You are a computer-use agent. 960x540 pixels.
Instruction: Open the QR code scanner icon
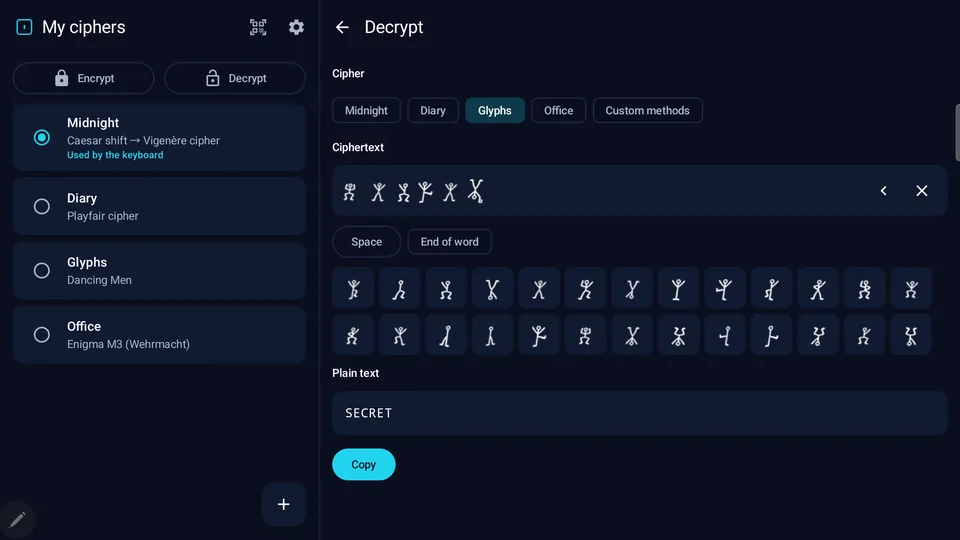click(258, 27)
